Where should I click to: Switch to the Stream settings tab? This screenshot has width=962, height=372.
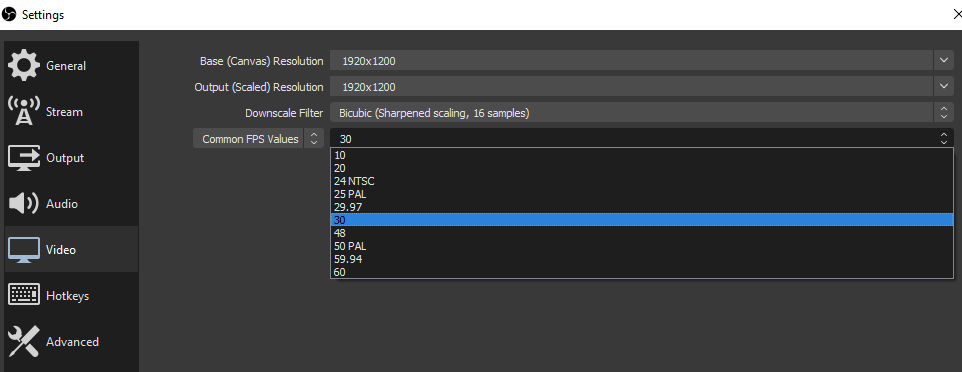click(71, 112)
